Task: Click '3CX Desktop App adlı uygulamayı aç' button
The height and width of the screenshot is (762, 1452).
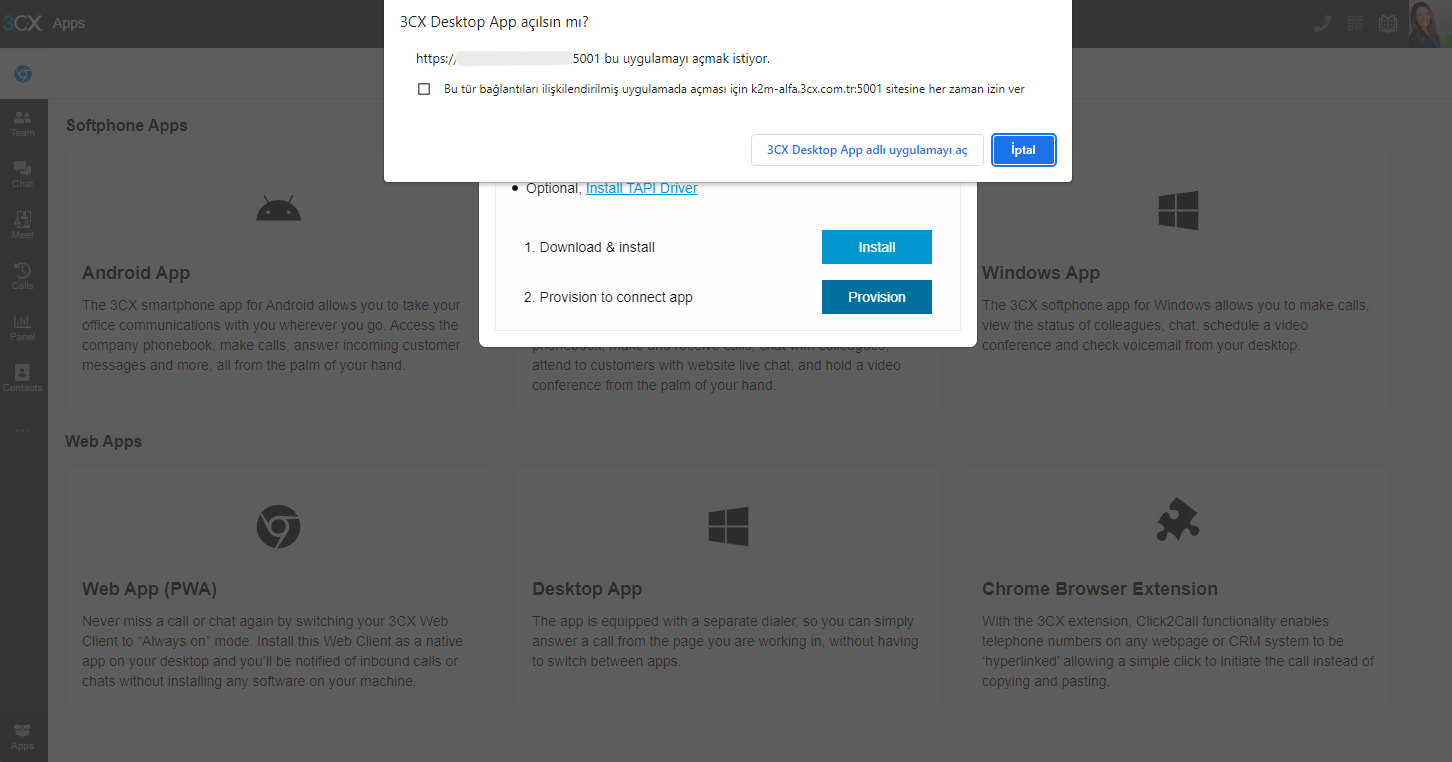Action: coord(867,150)
